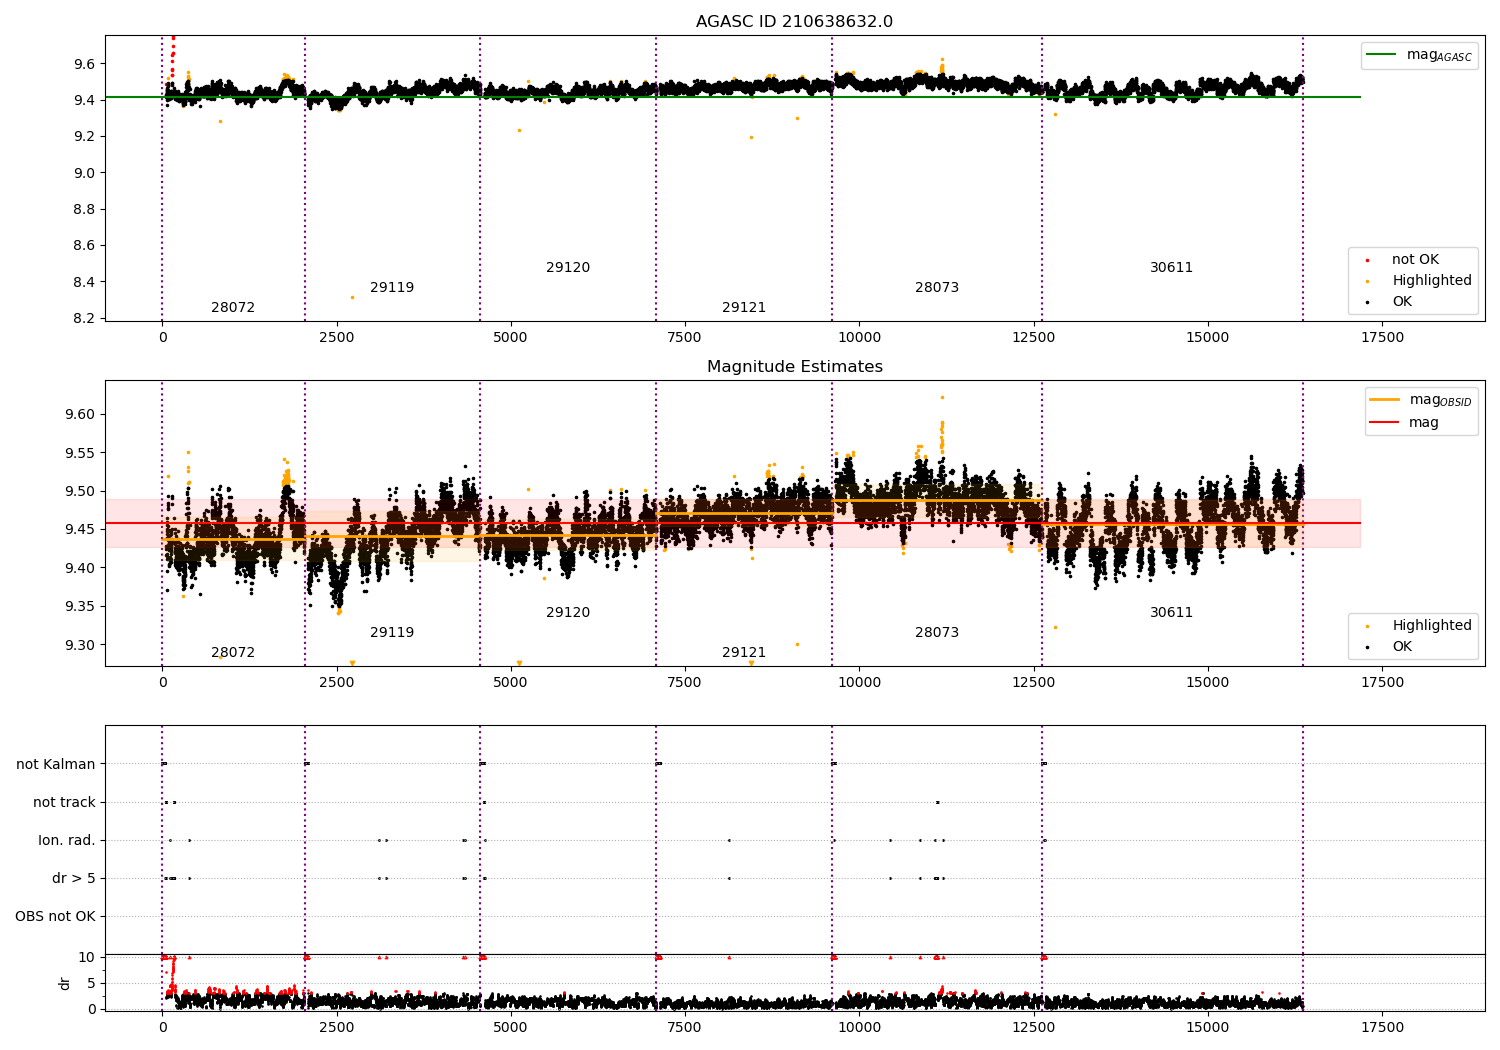The image size is (1500, 1050).
Task: Click OBSID label 29121 in Magnitude Estimates plot
Action: (744, 653)
